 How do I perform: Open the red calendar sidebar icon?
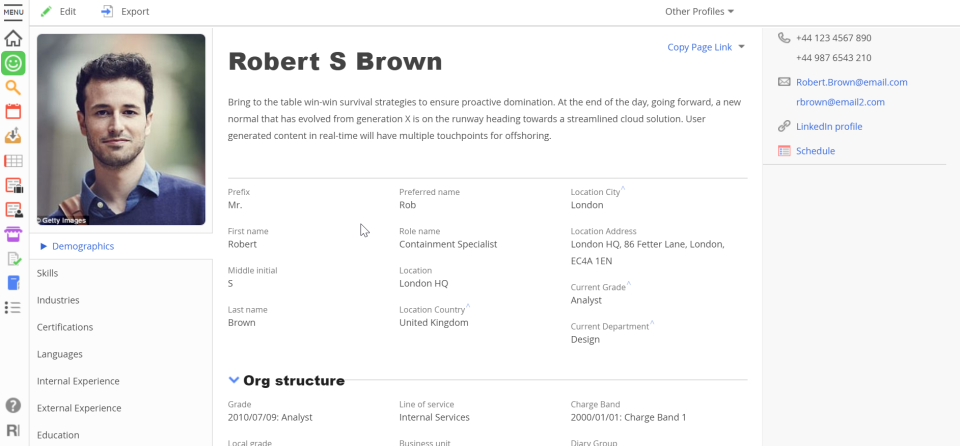pyautogui.click(x=13, y=112)
